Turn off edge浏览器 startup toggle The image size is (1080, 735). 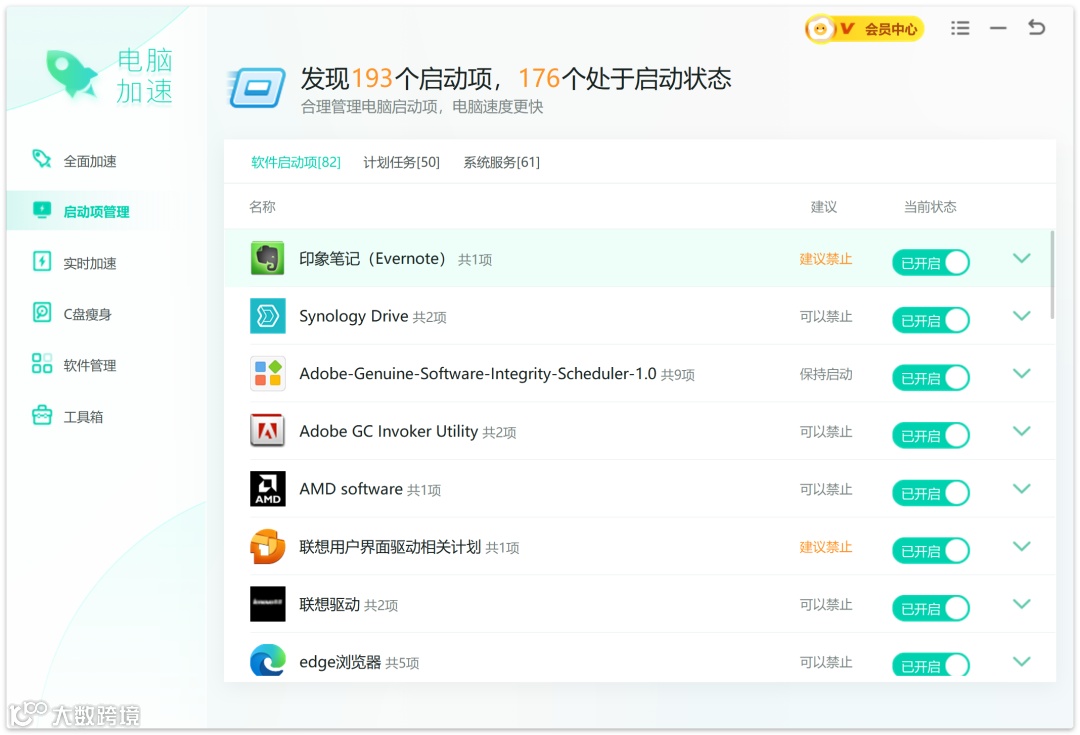(931, 665)
